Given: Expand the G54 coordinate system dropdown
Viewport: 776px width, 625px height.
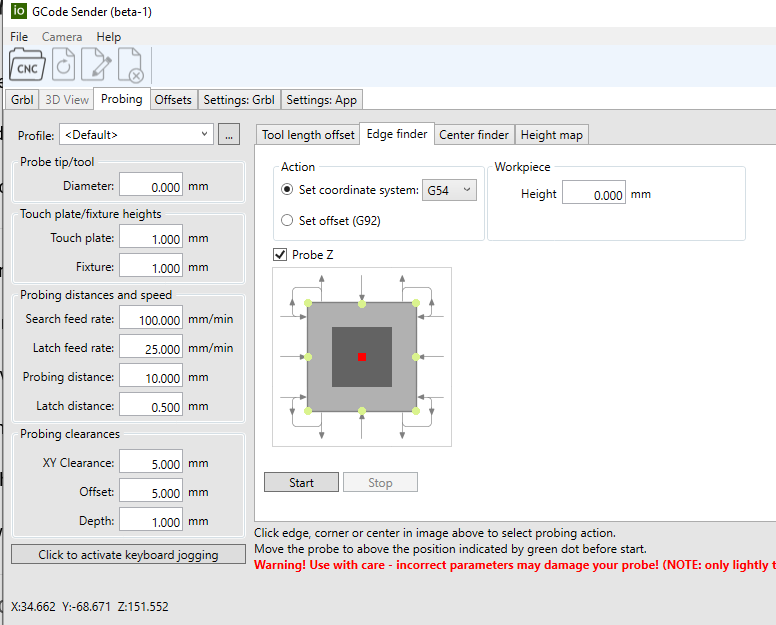Looking at the screenshot, I should coord(449,190).
